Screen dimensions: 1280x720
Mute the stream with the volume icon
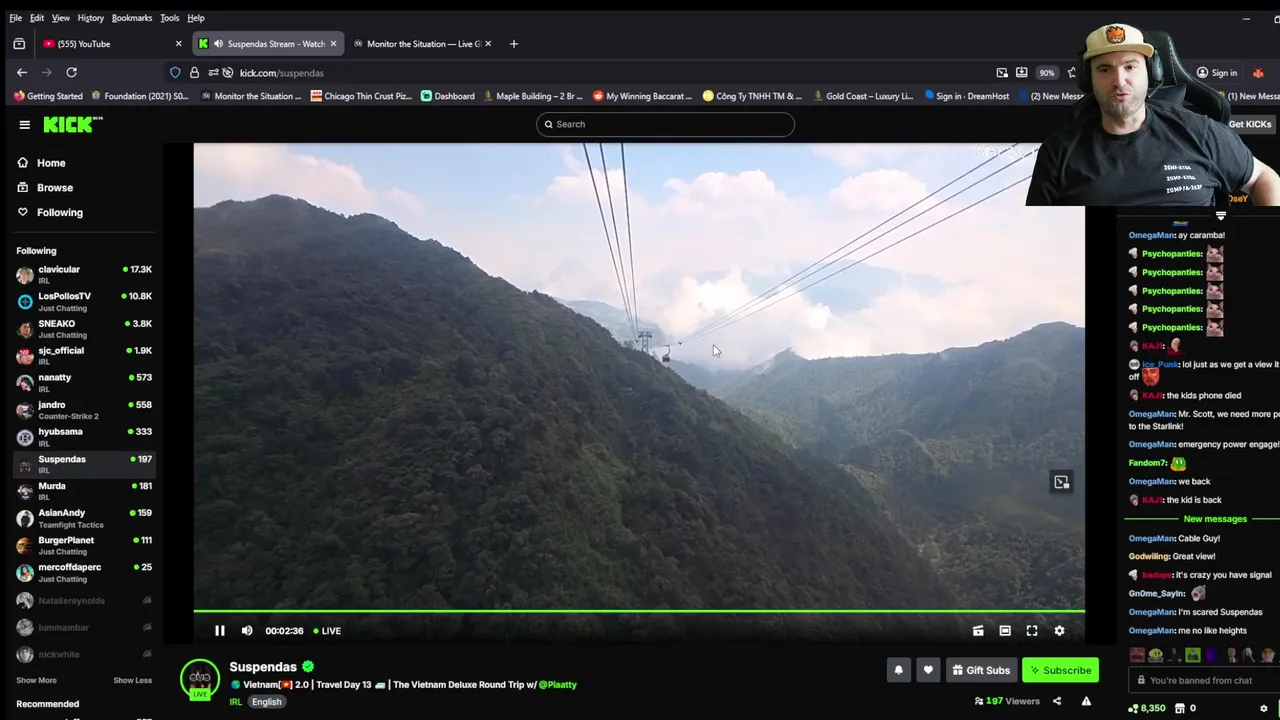[247, 631]
